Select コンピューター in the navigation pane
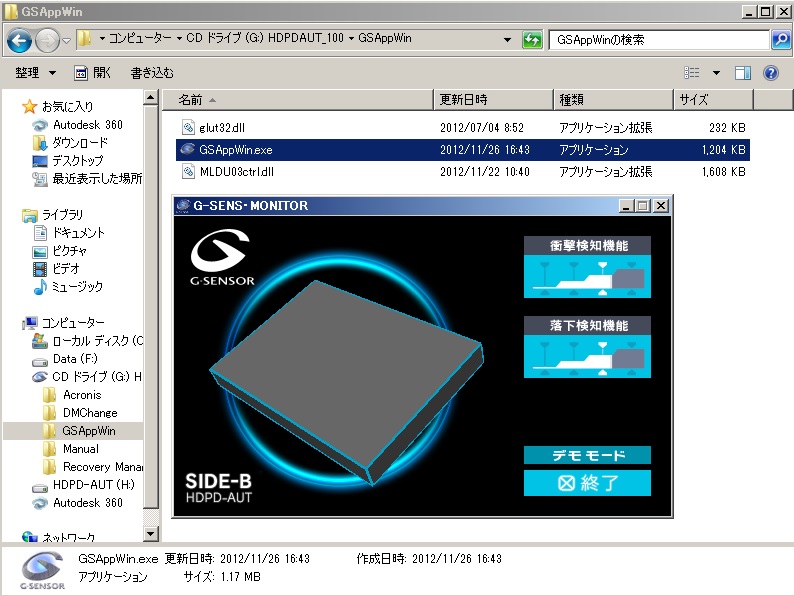 coord(73,323)
